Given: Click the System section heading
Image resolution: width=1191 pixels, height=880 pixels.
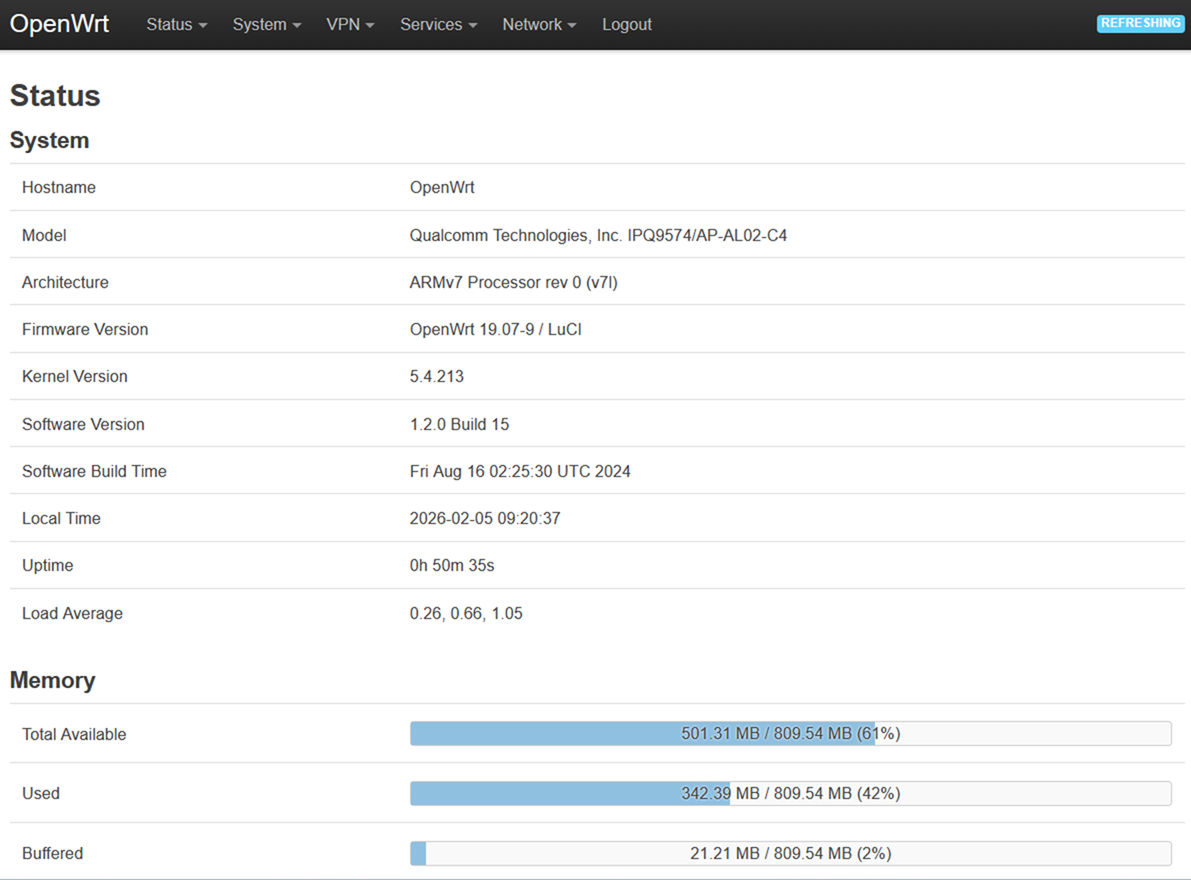Looking at the screenshot, I should [x=49, y=140].
